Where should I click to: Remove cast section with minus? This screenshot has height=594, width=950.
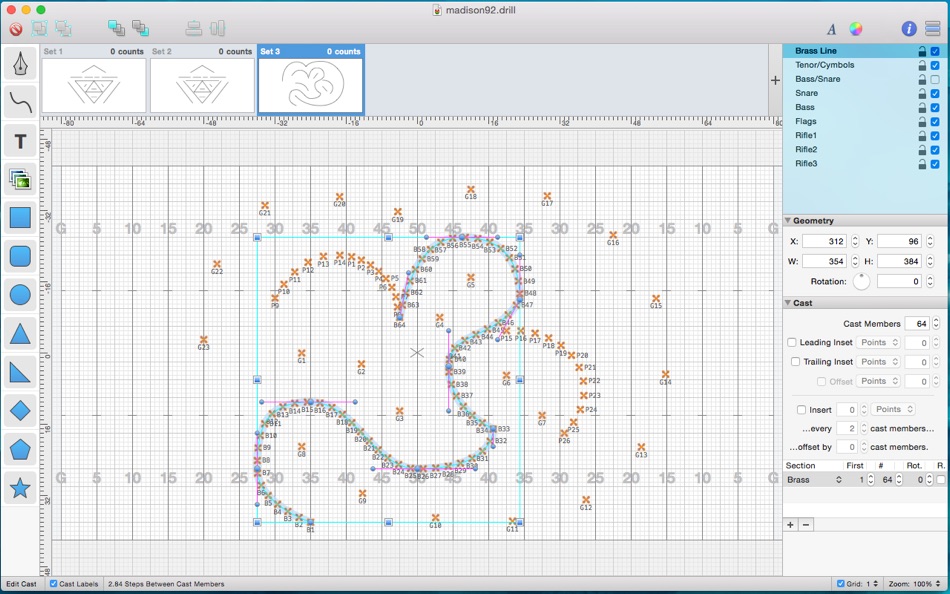tap(806, 525)
